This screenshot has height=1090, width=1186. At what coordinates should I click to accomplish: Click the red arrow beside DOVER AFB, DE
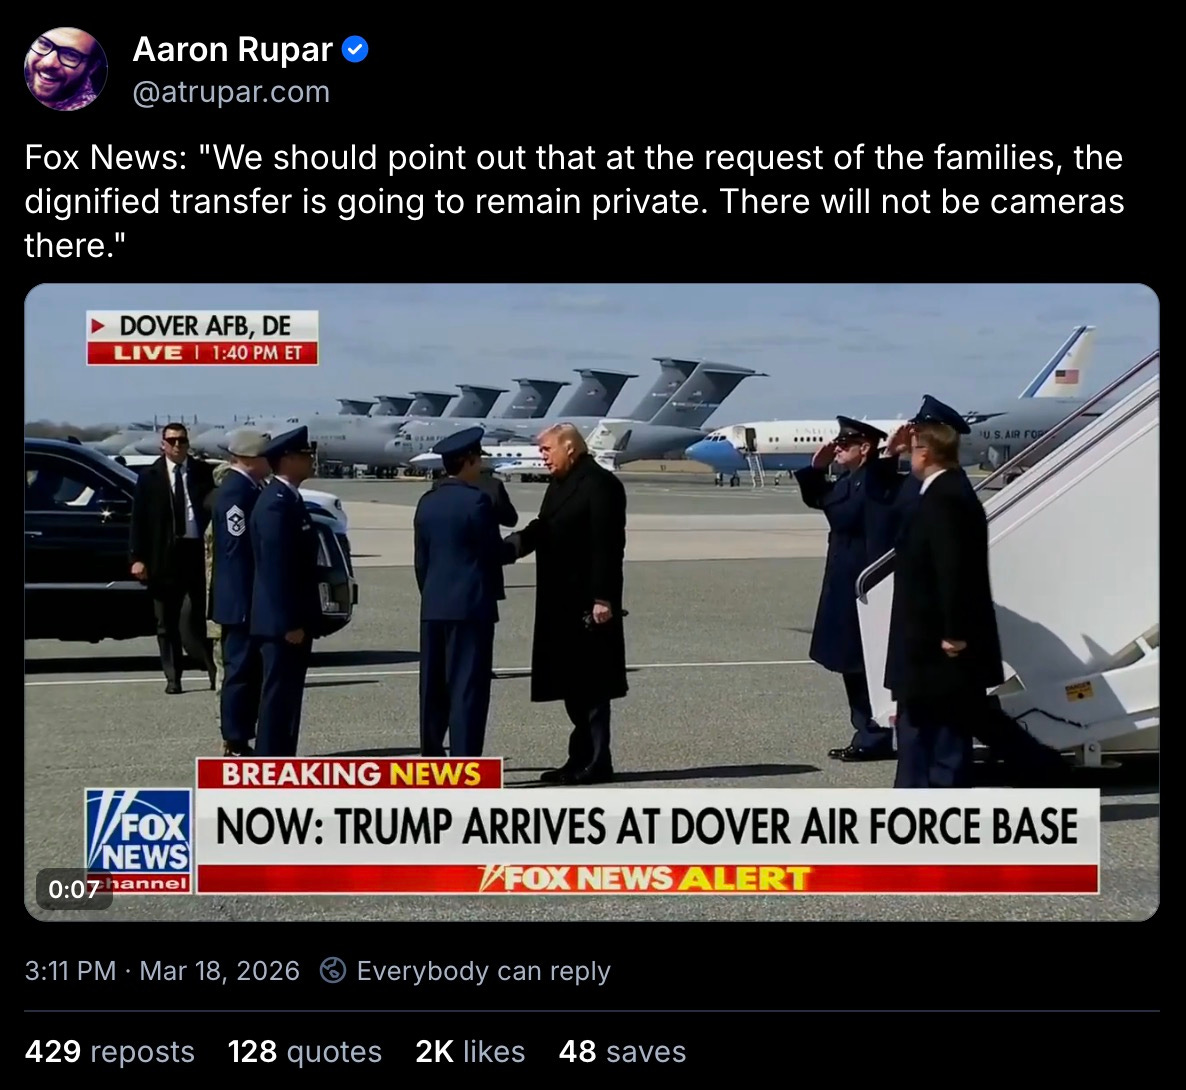pyautogui.click(x=98, y=326)
